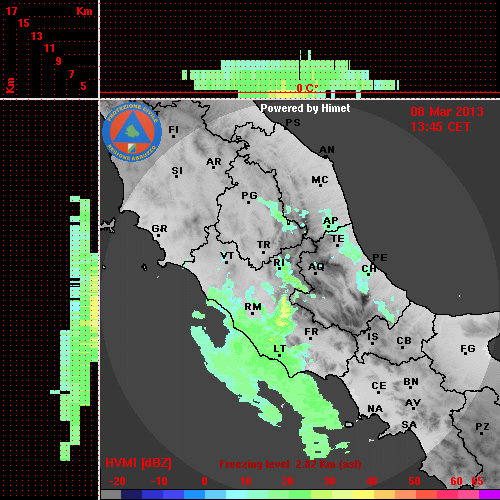Click the FI city marker label
Image resolution: width=500 pixels, height=500 pixels.
173,129
